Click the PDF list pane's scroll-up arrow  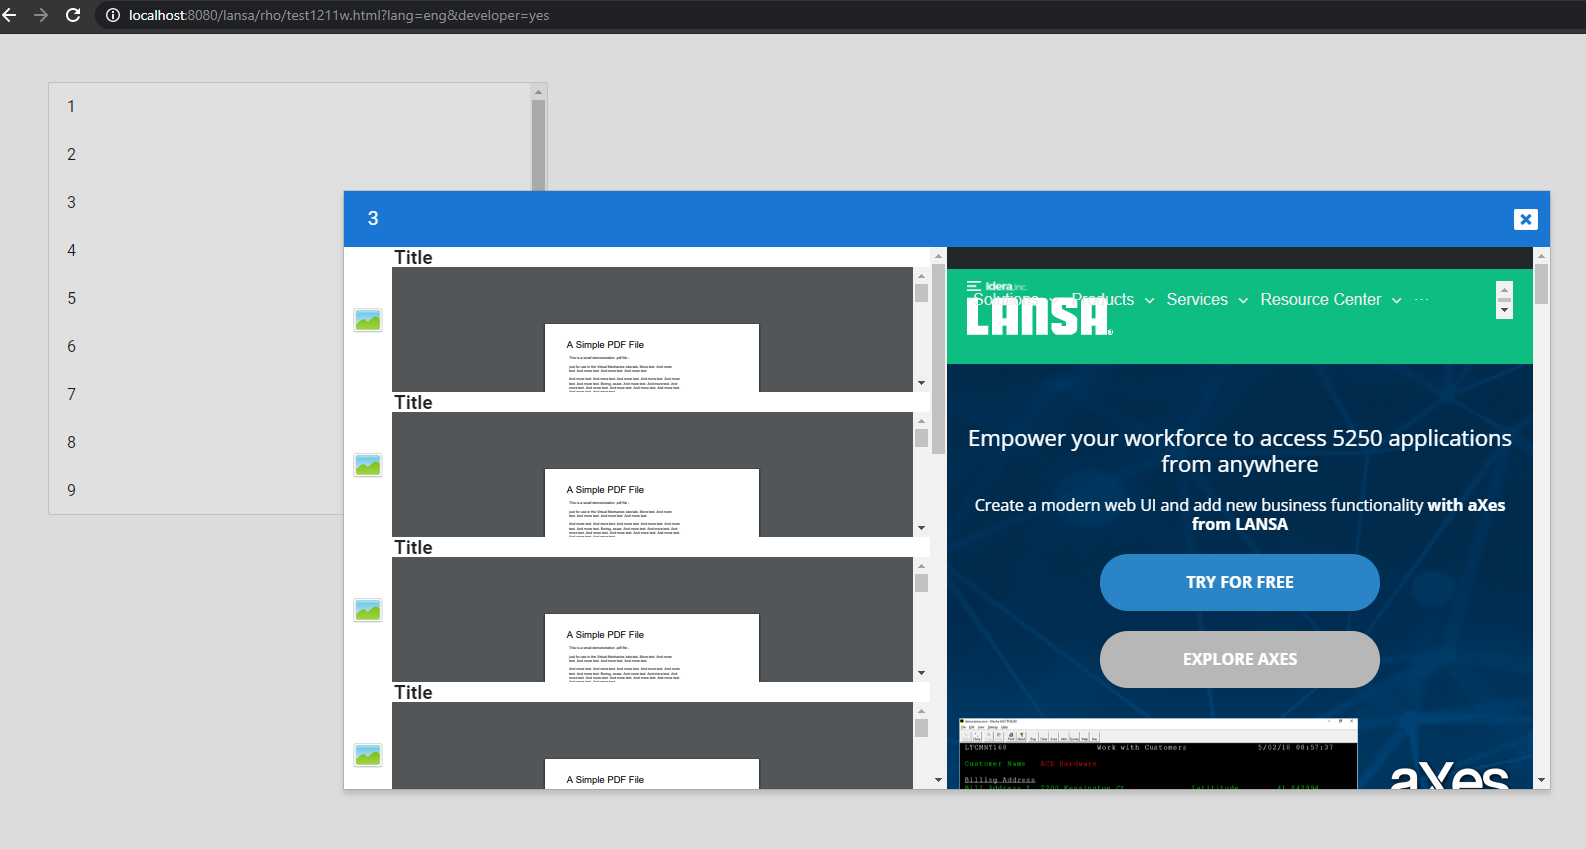click(938, 256)
